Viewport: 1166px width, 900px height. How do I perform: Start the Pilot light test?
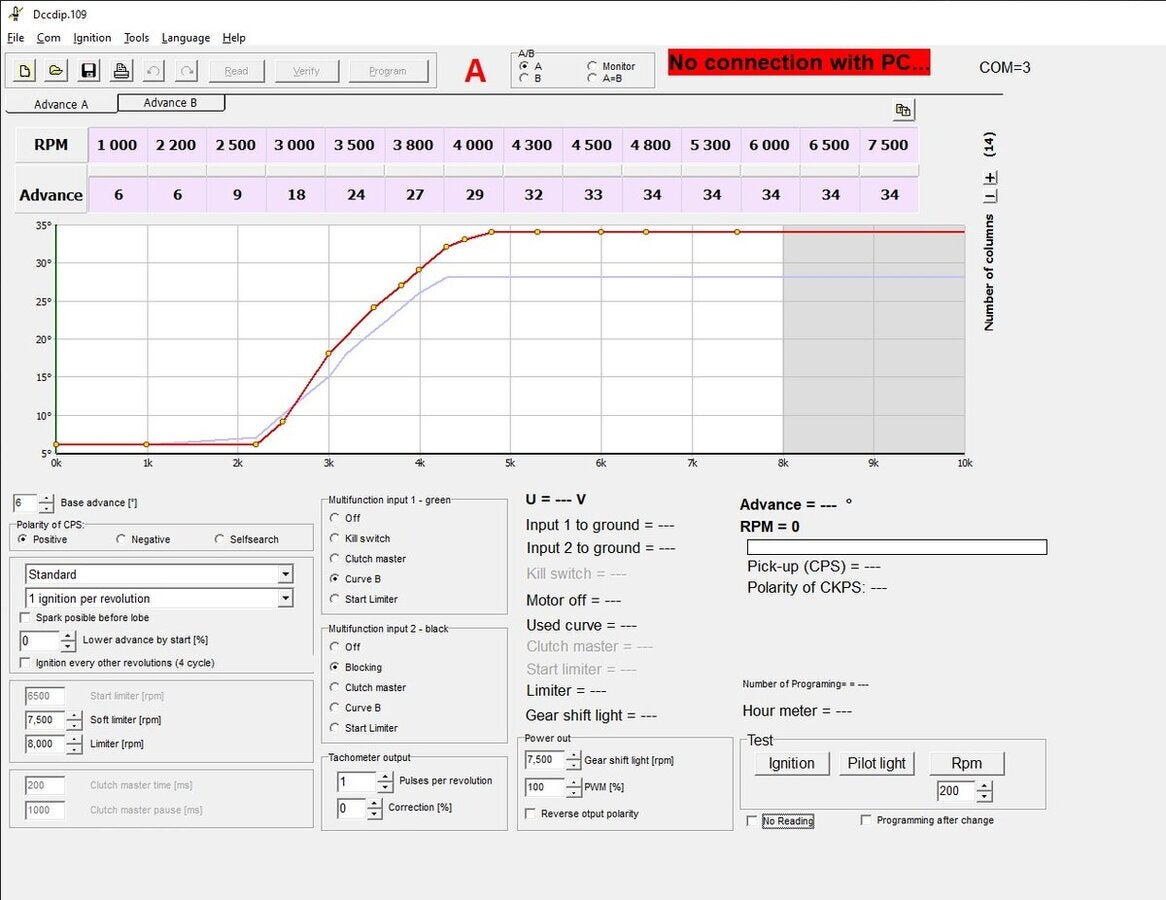pyautogui.click(x=876, y=763)
